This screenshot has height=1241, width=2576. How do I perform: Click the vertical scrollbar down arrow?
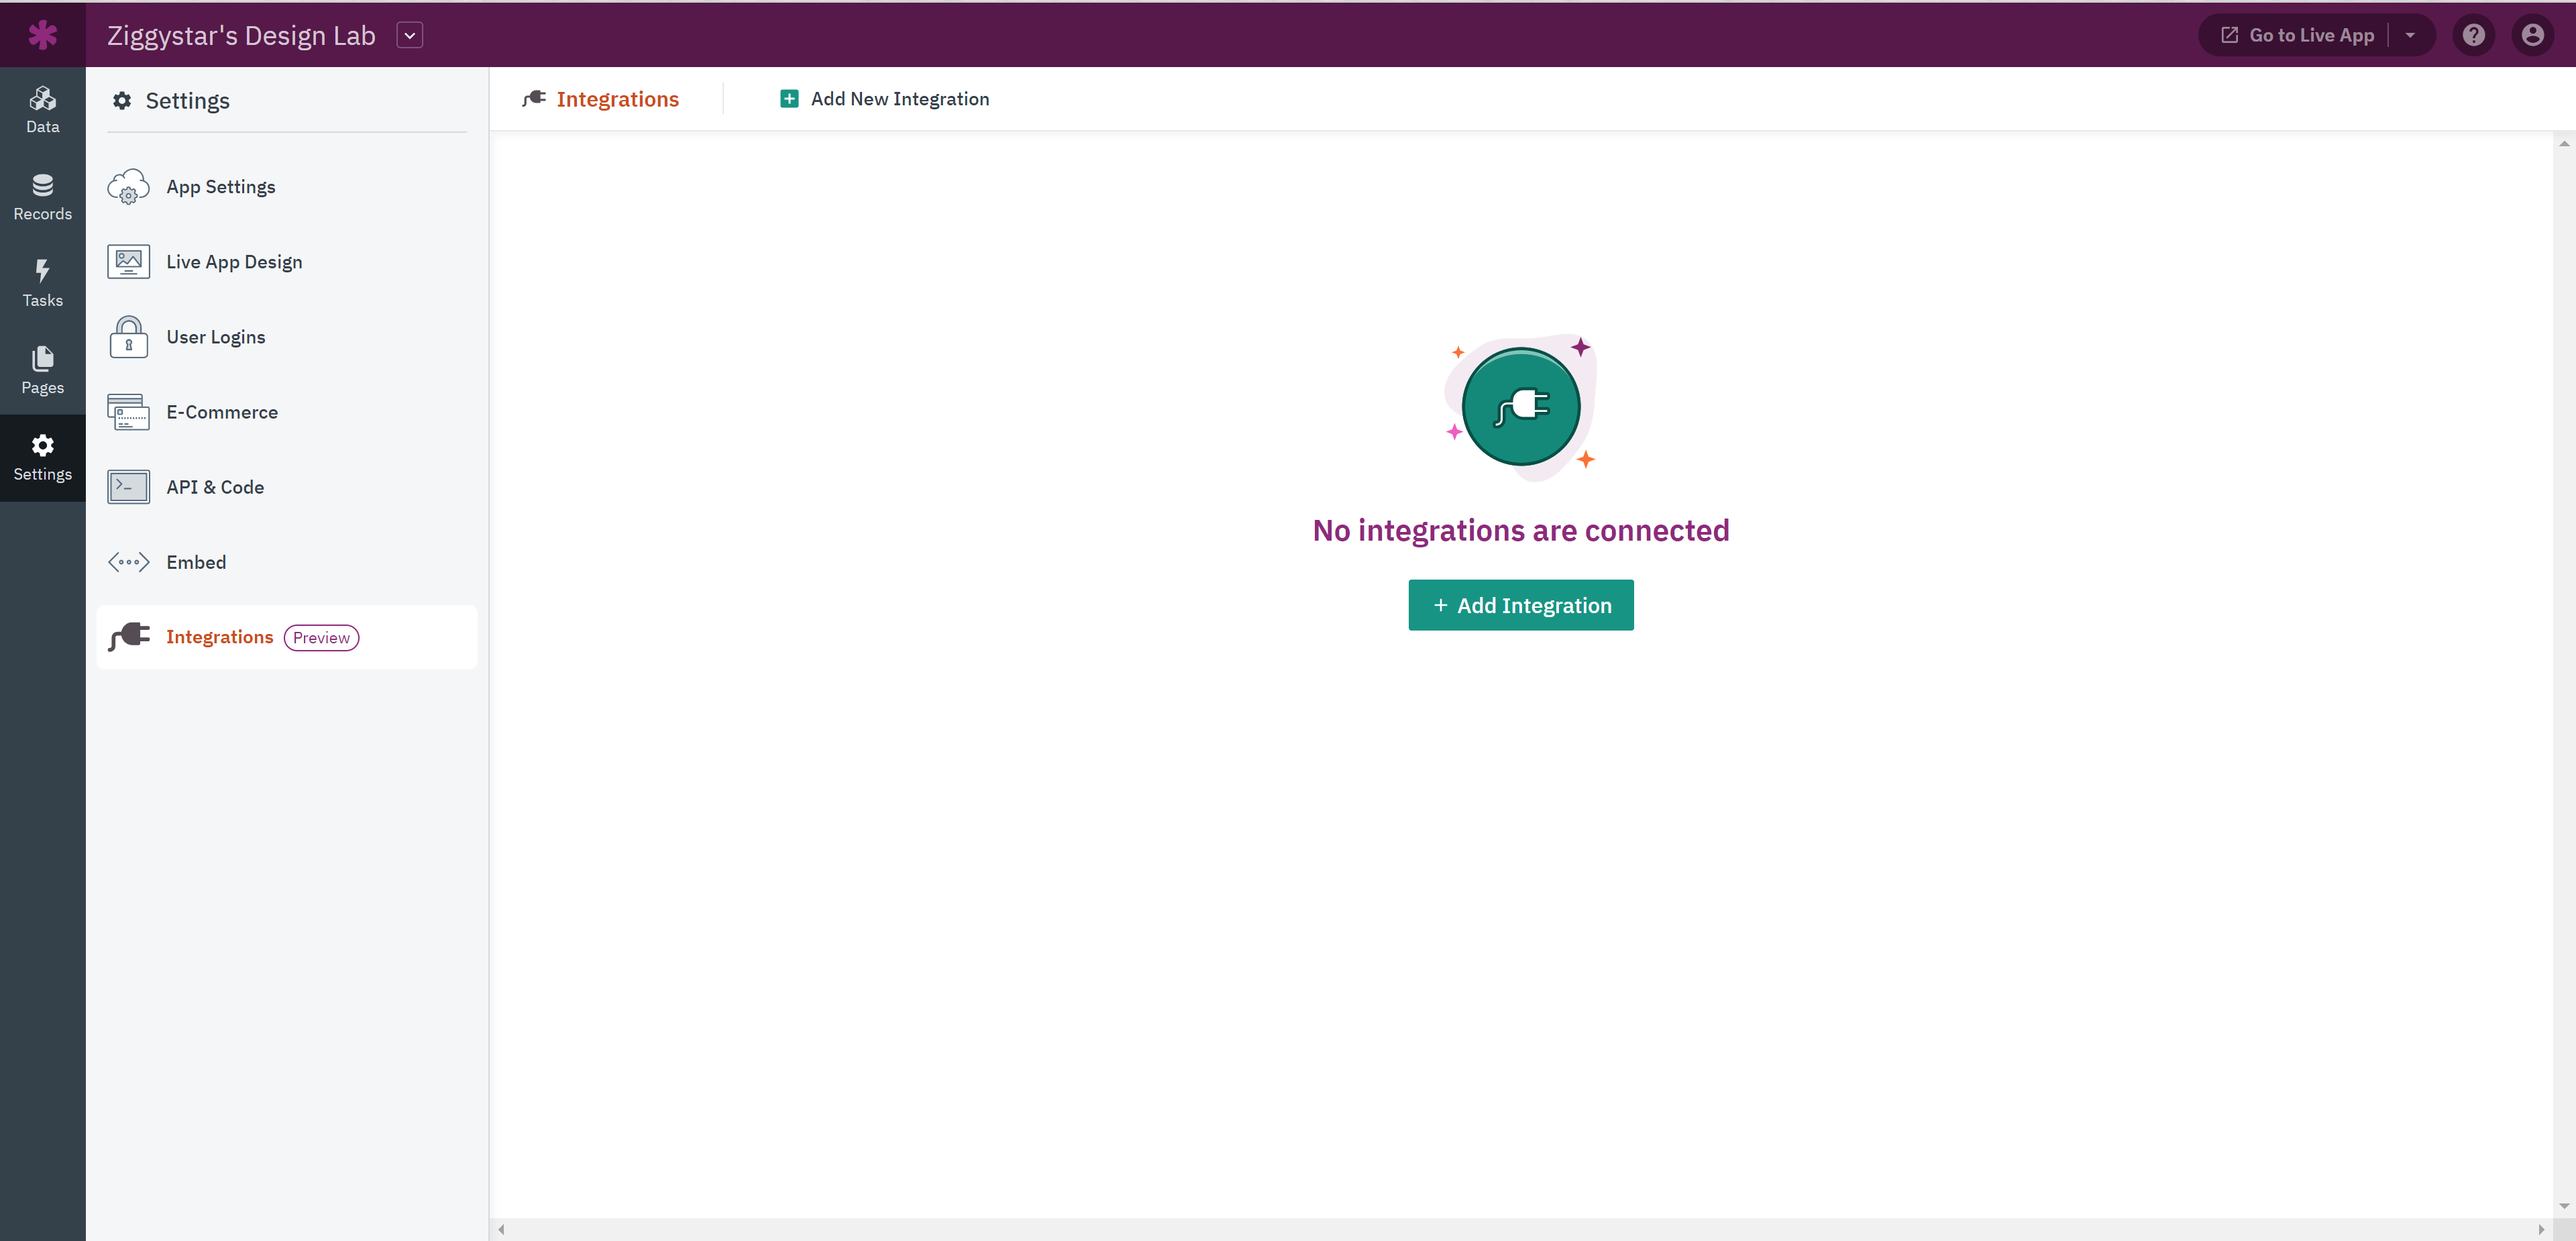click(x=2564, y=1206)
